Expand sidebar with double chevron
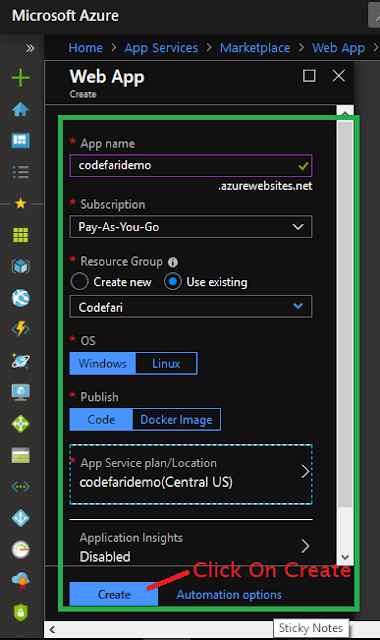Viewport: 380px width, 640px height. click(x=30, y=48)
